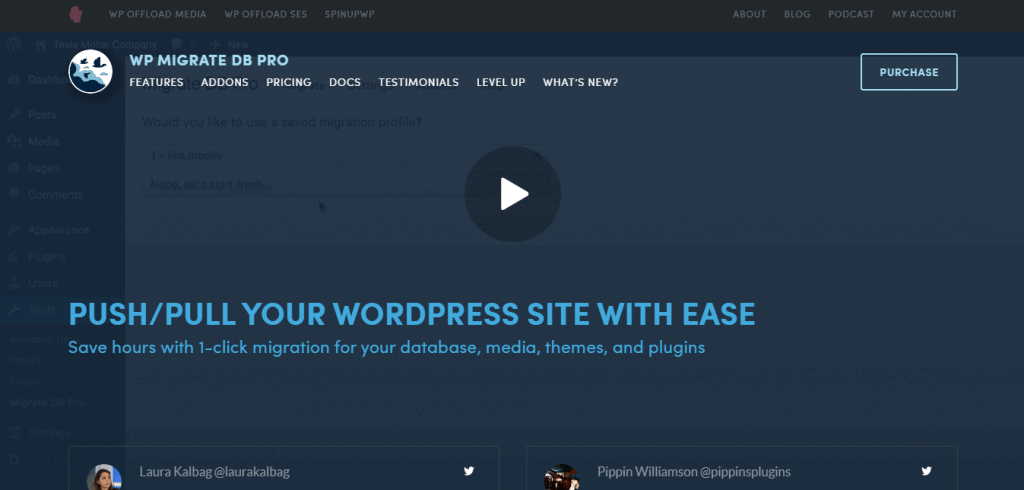Open WP Offload Media link
The image size is (1024, 490).
click(157, 14)
